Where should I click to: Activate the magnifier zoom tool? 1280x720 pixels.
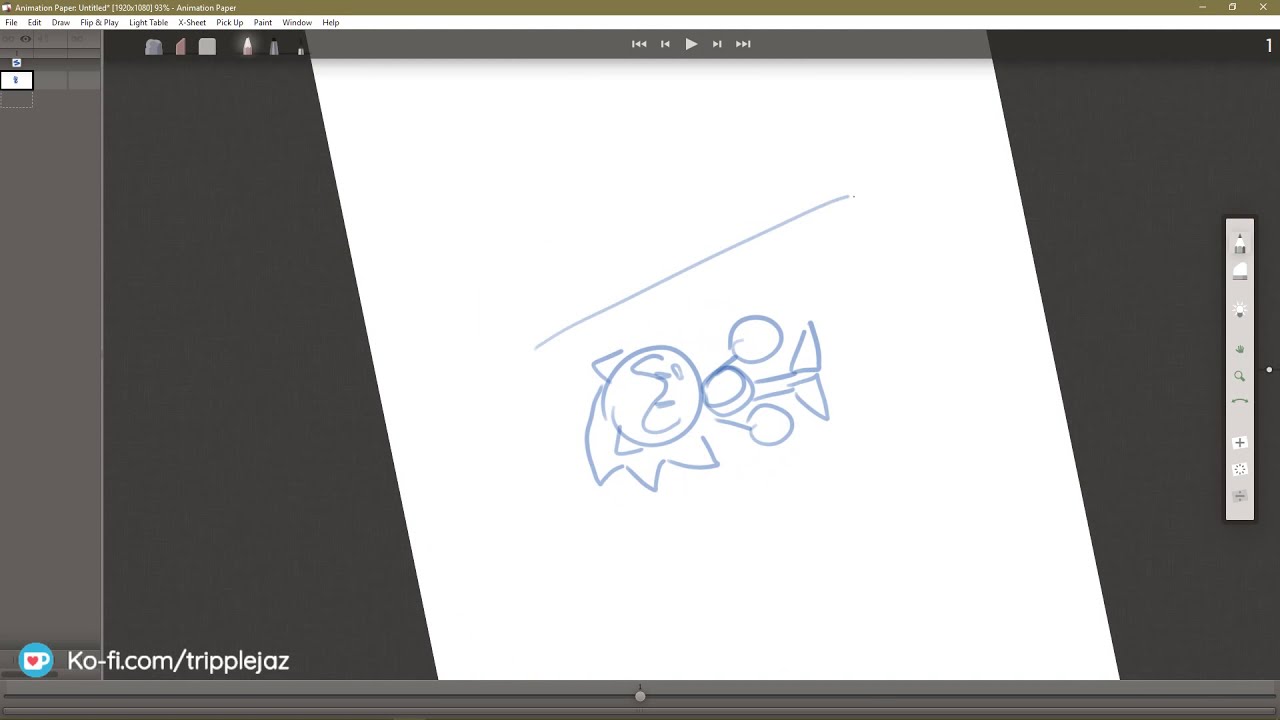coord(1240,376)
